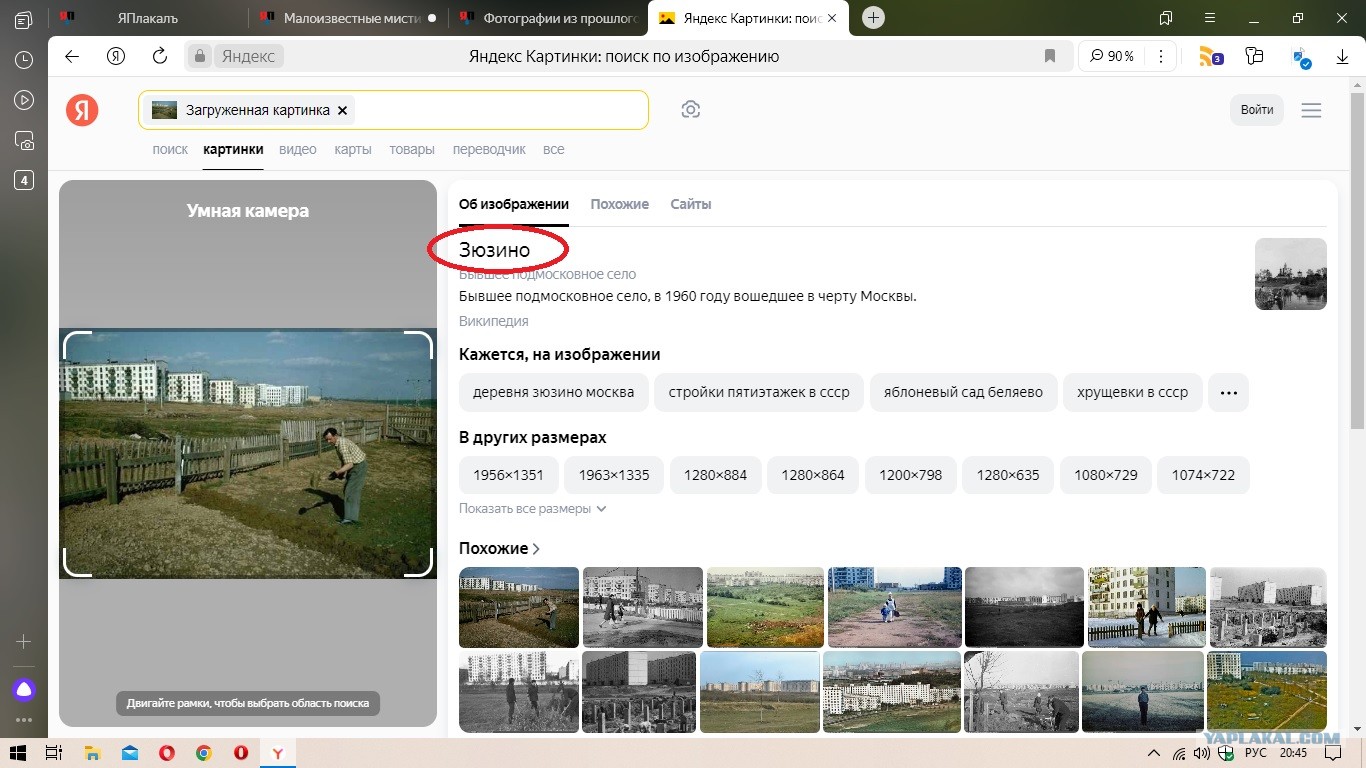This screenshot has width=1366, height=768.
Task: Open the RSS feed extension with badge 3
Action: (x=1211, y=56)
